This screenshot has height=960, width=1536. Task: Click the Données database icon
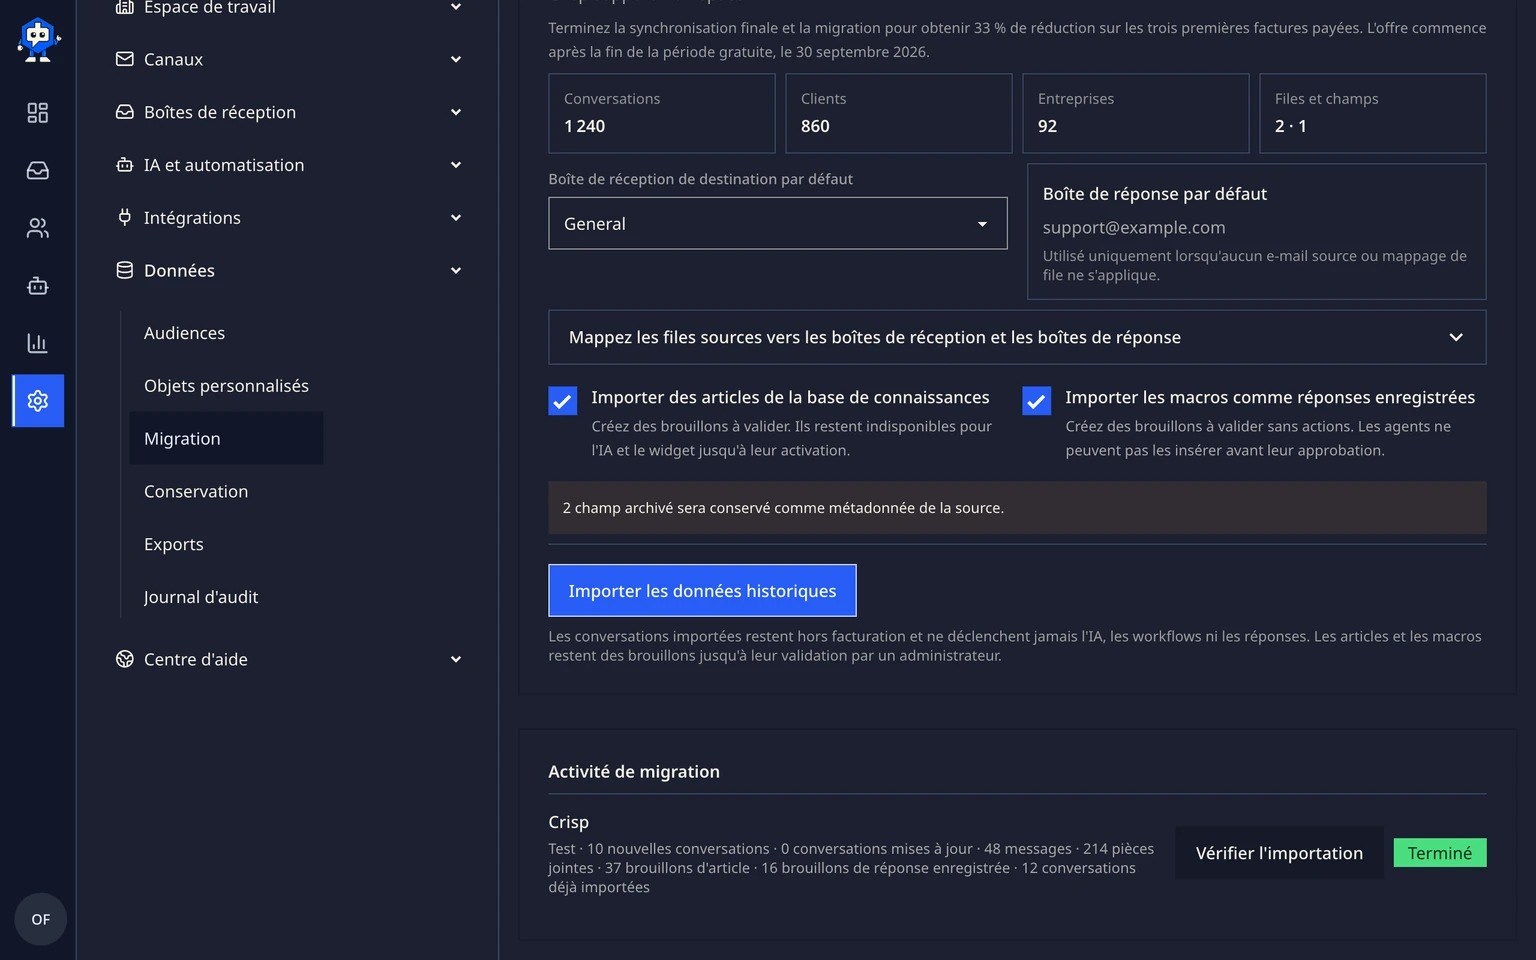click(x=125, y=270)
